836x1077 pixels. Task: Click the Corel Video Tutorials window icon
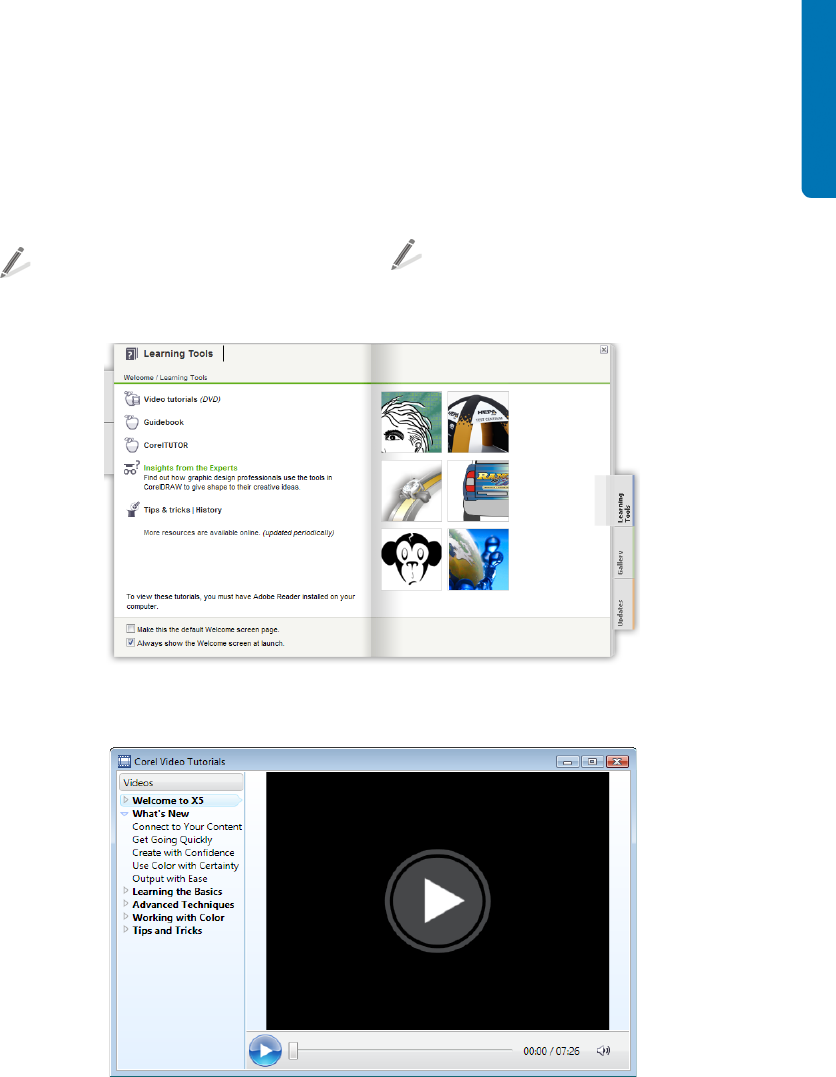[124, 761]
